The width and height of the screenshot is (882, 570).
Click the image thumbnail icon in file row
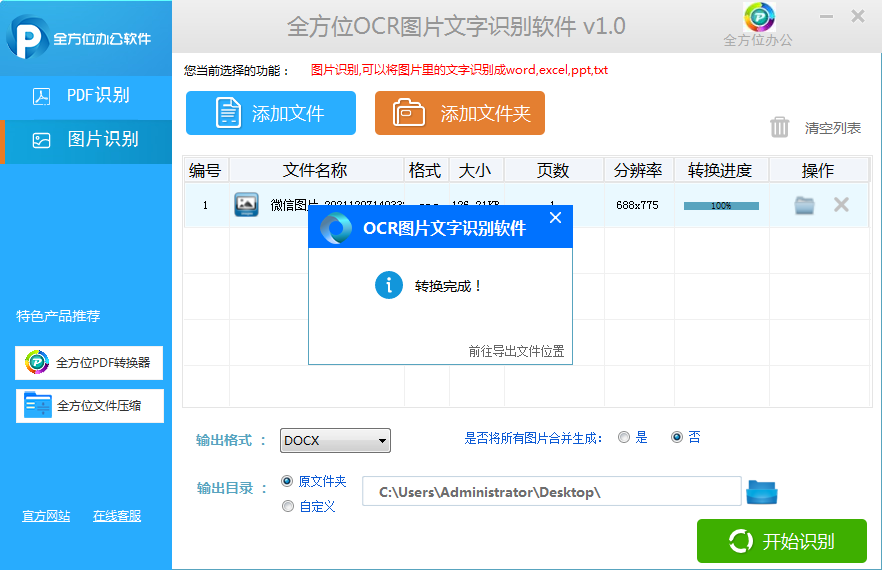pos(246,205)
